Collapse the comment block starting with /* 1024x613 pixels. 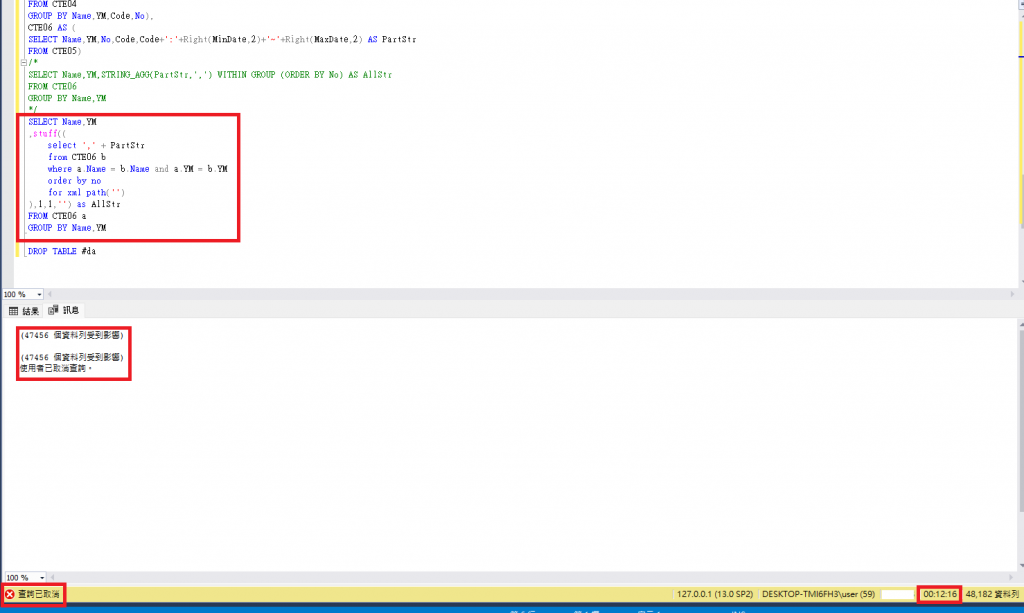[24, 63]
